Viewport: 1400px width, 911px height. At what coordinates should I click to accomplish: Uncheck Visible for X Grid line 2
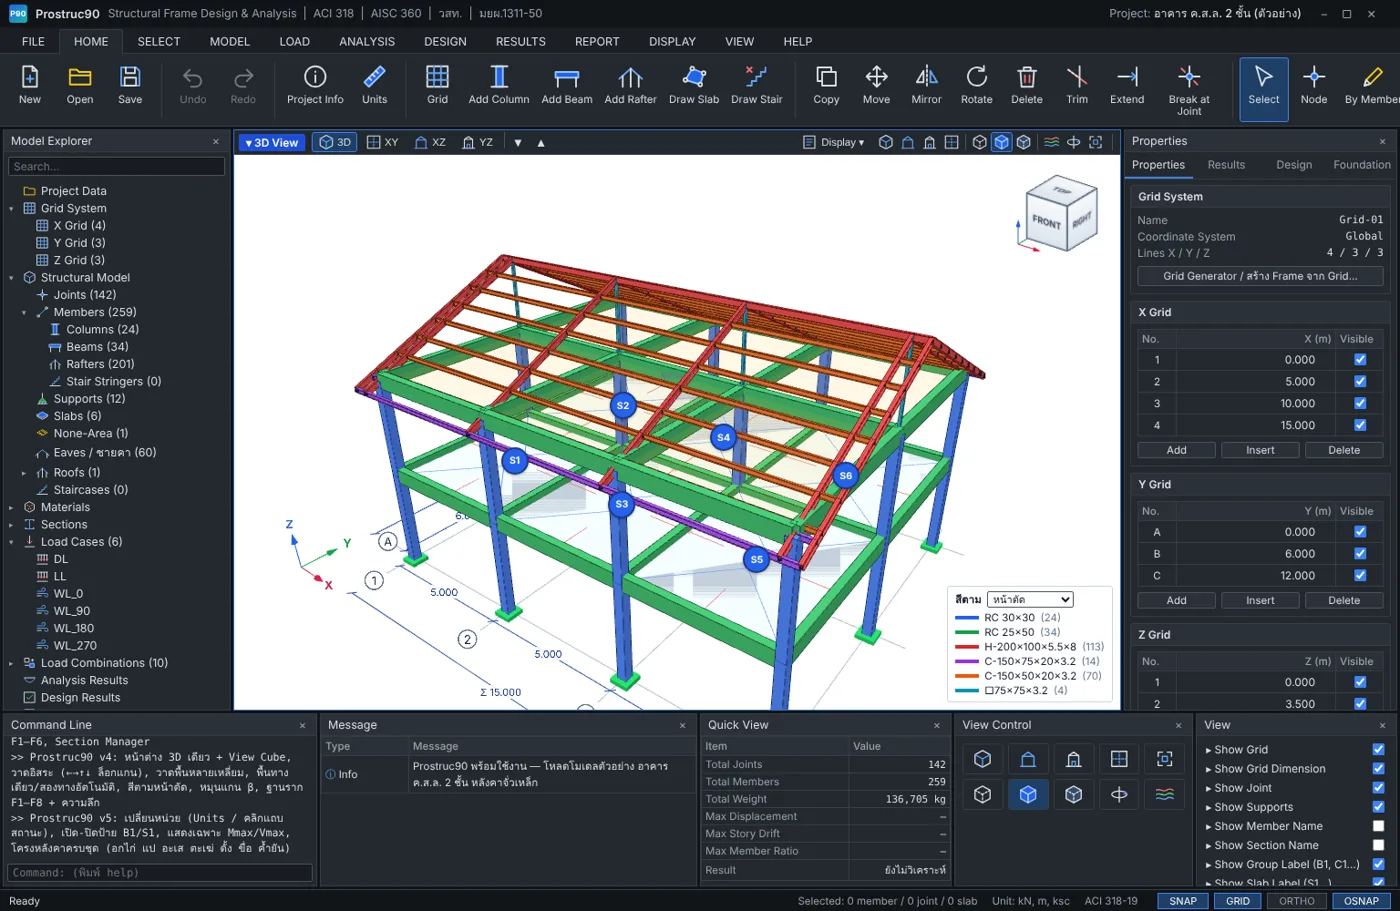[1360, 381]
